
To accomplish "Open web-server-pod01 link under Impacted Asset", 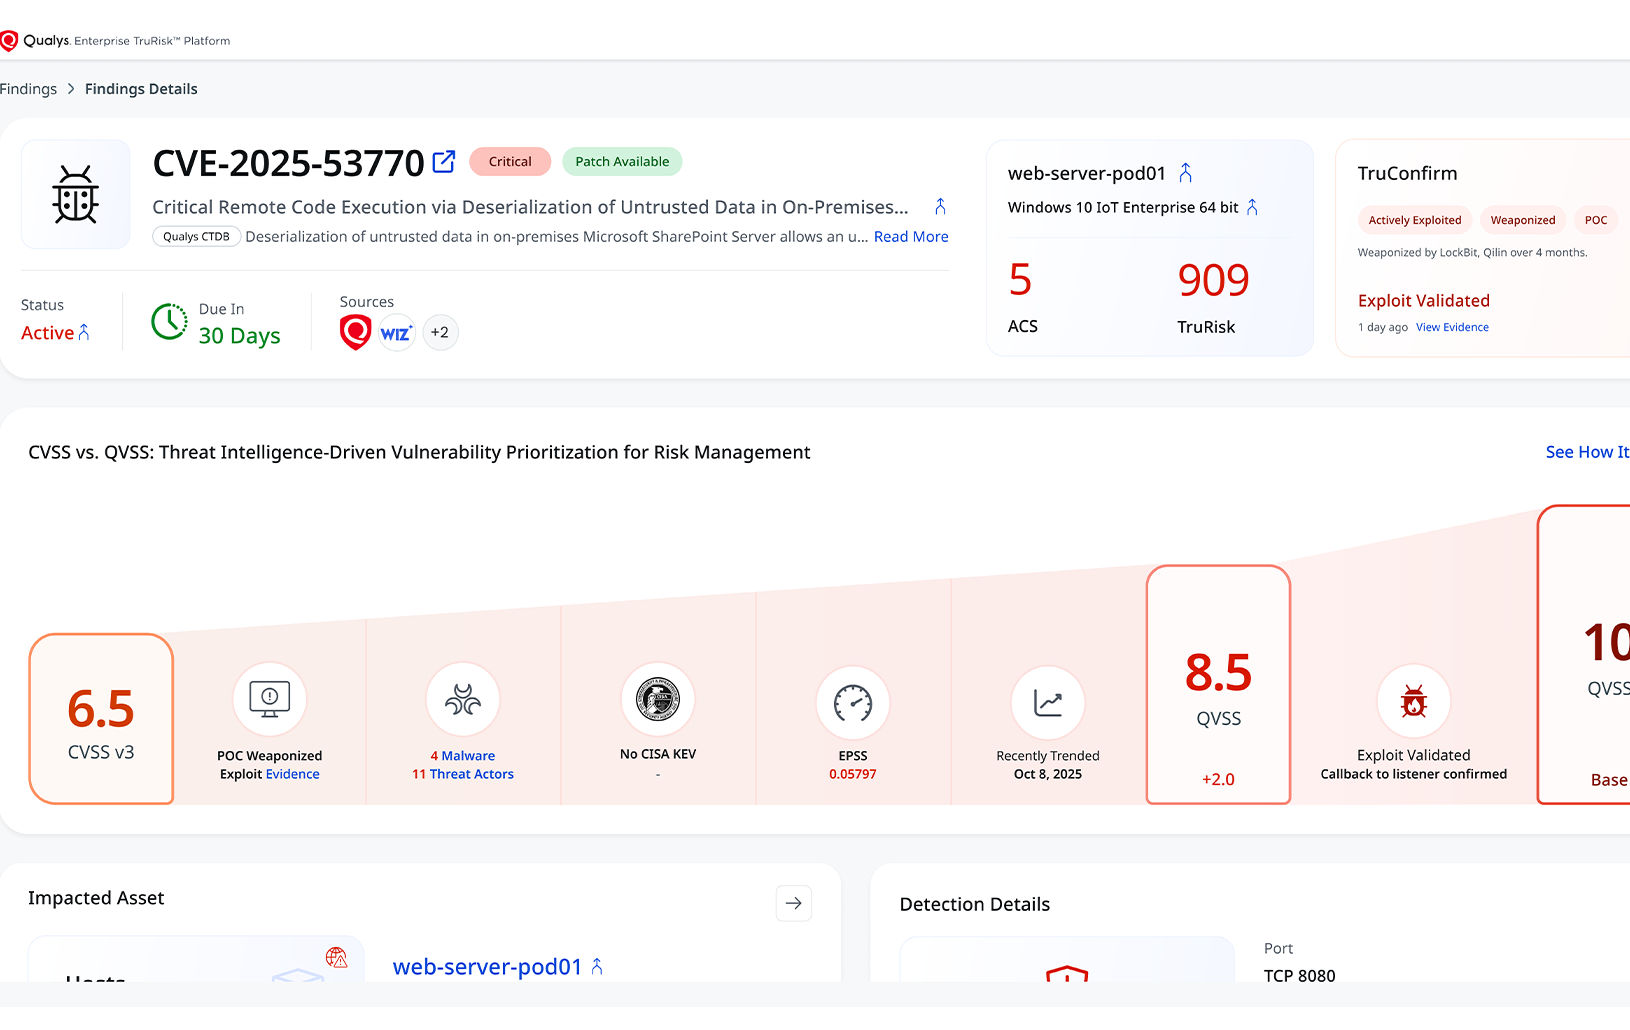I will [x=487, y=967].
